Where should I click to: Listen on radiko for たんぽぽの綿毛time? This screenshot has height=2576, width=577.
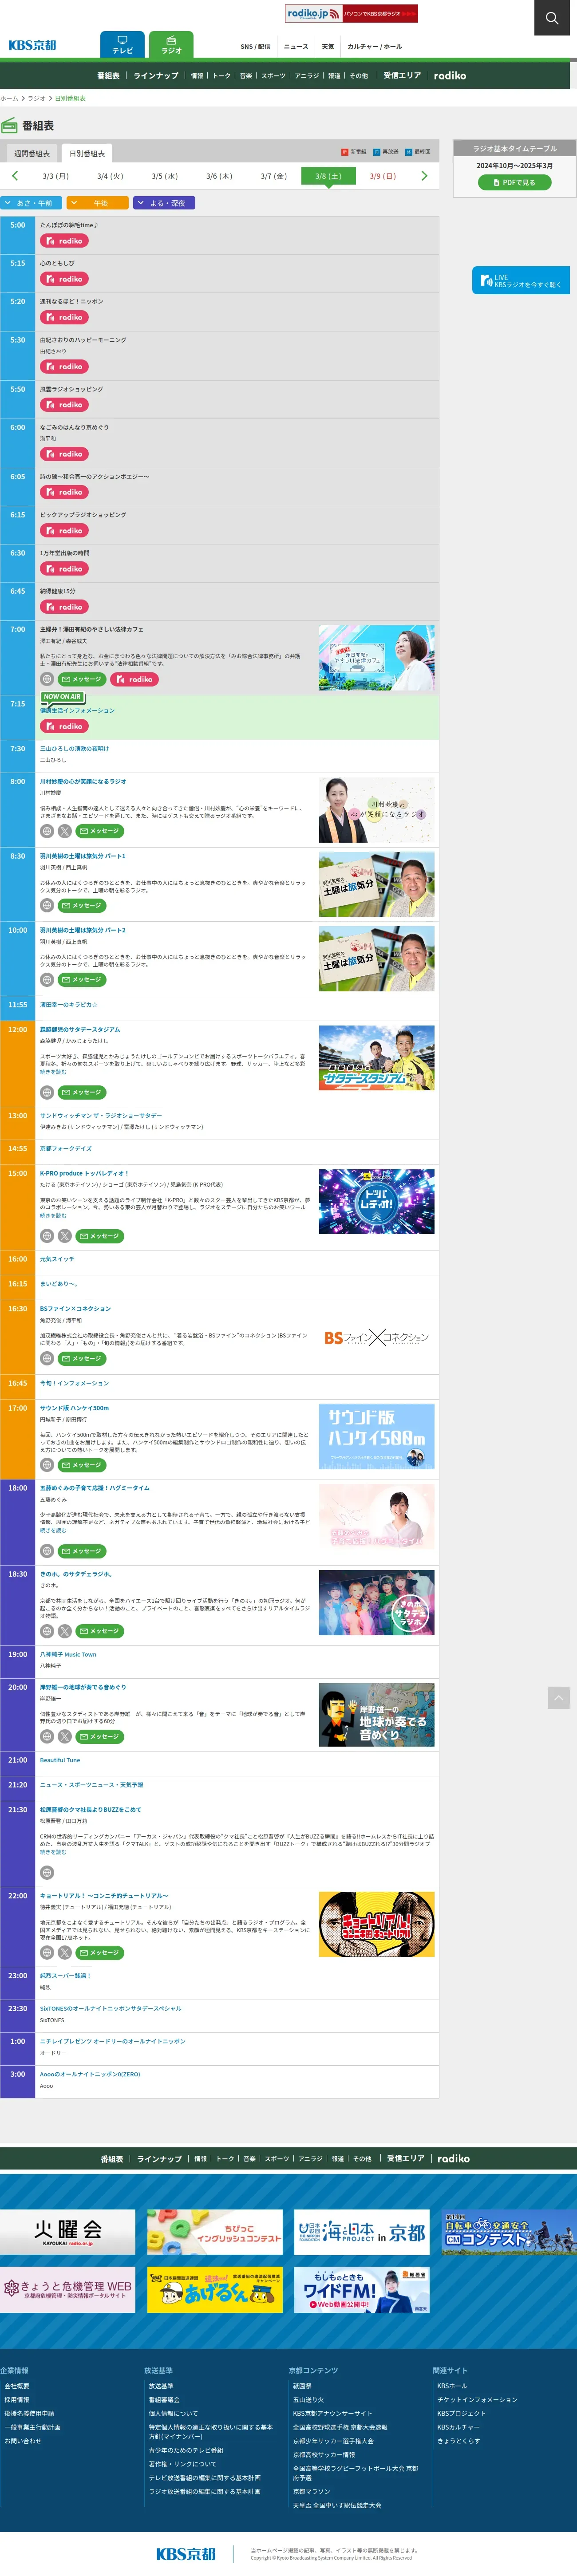click(x=65, y=241)
